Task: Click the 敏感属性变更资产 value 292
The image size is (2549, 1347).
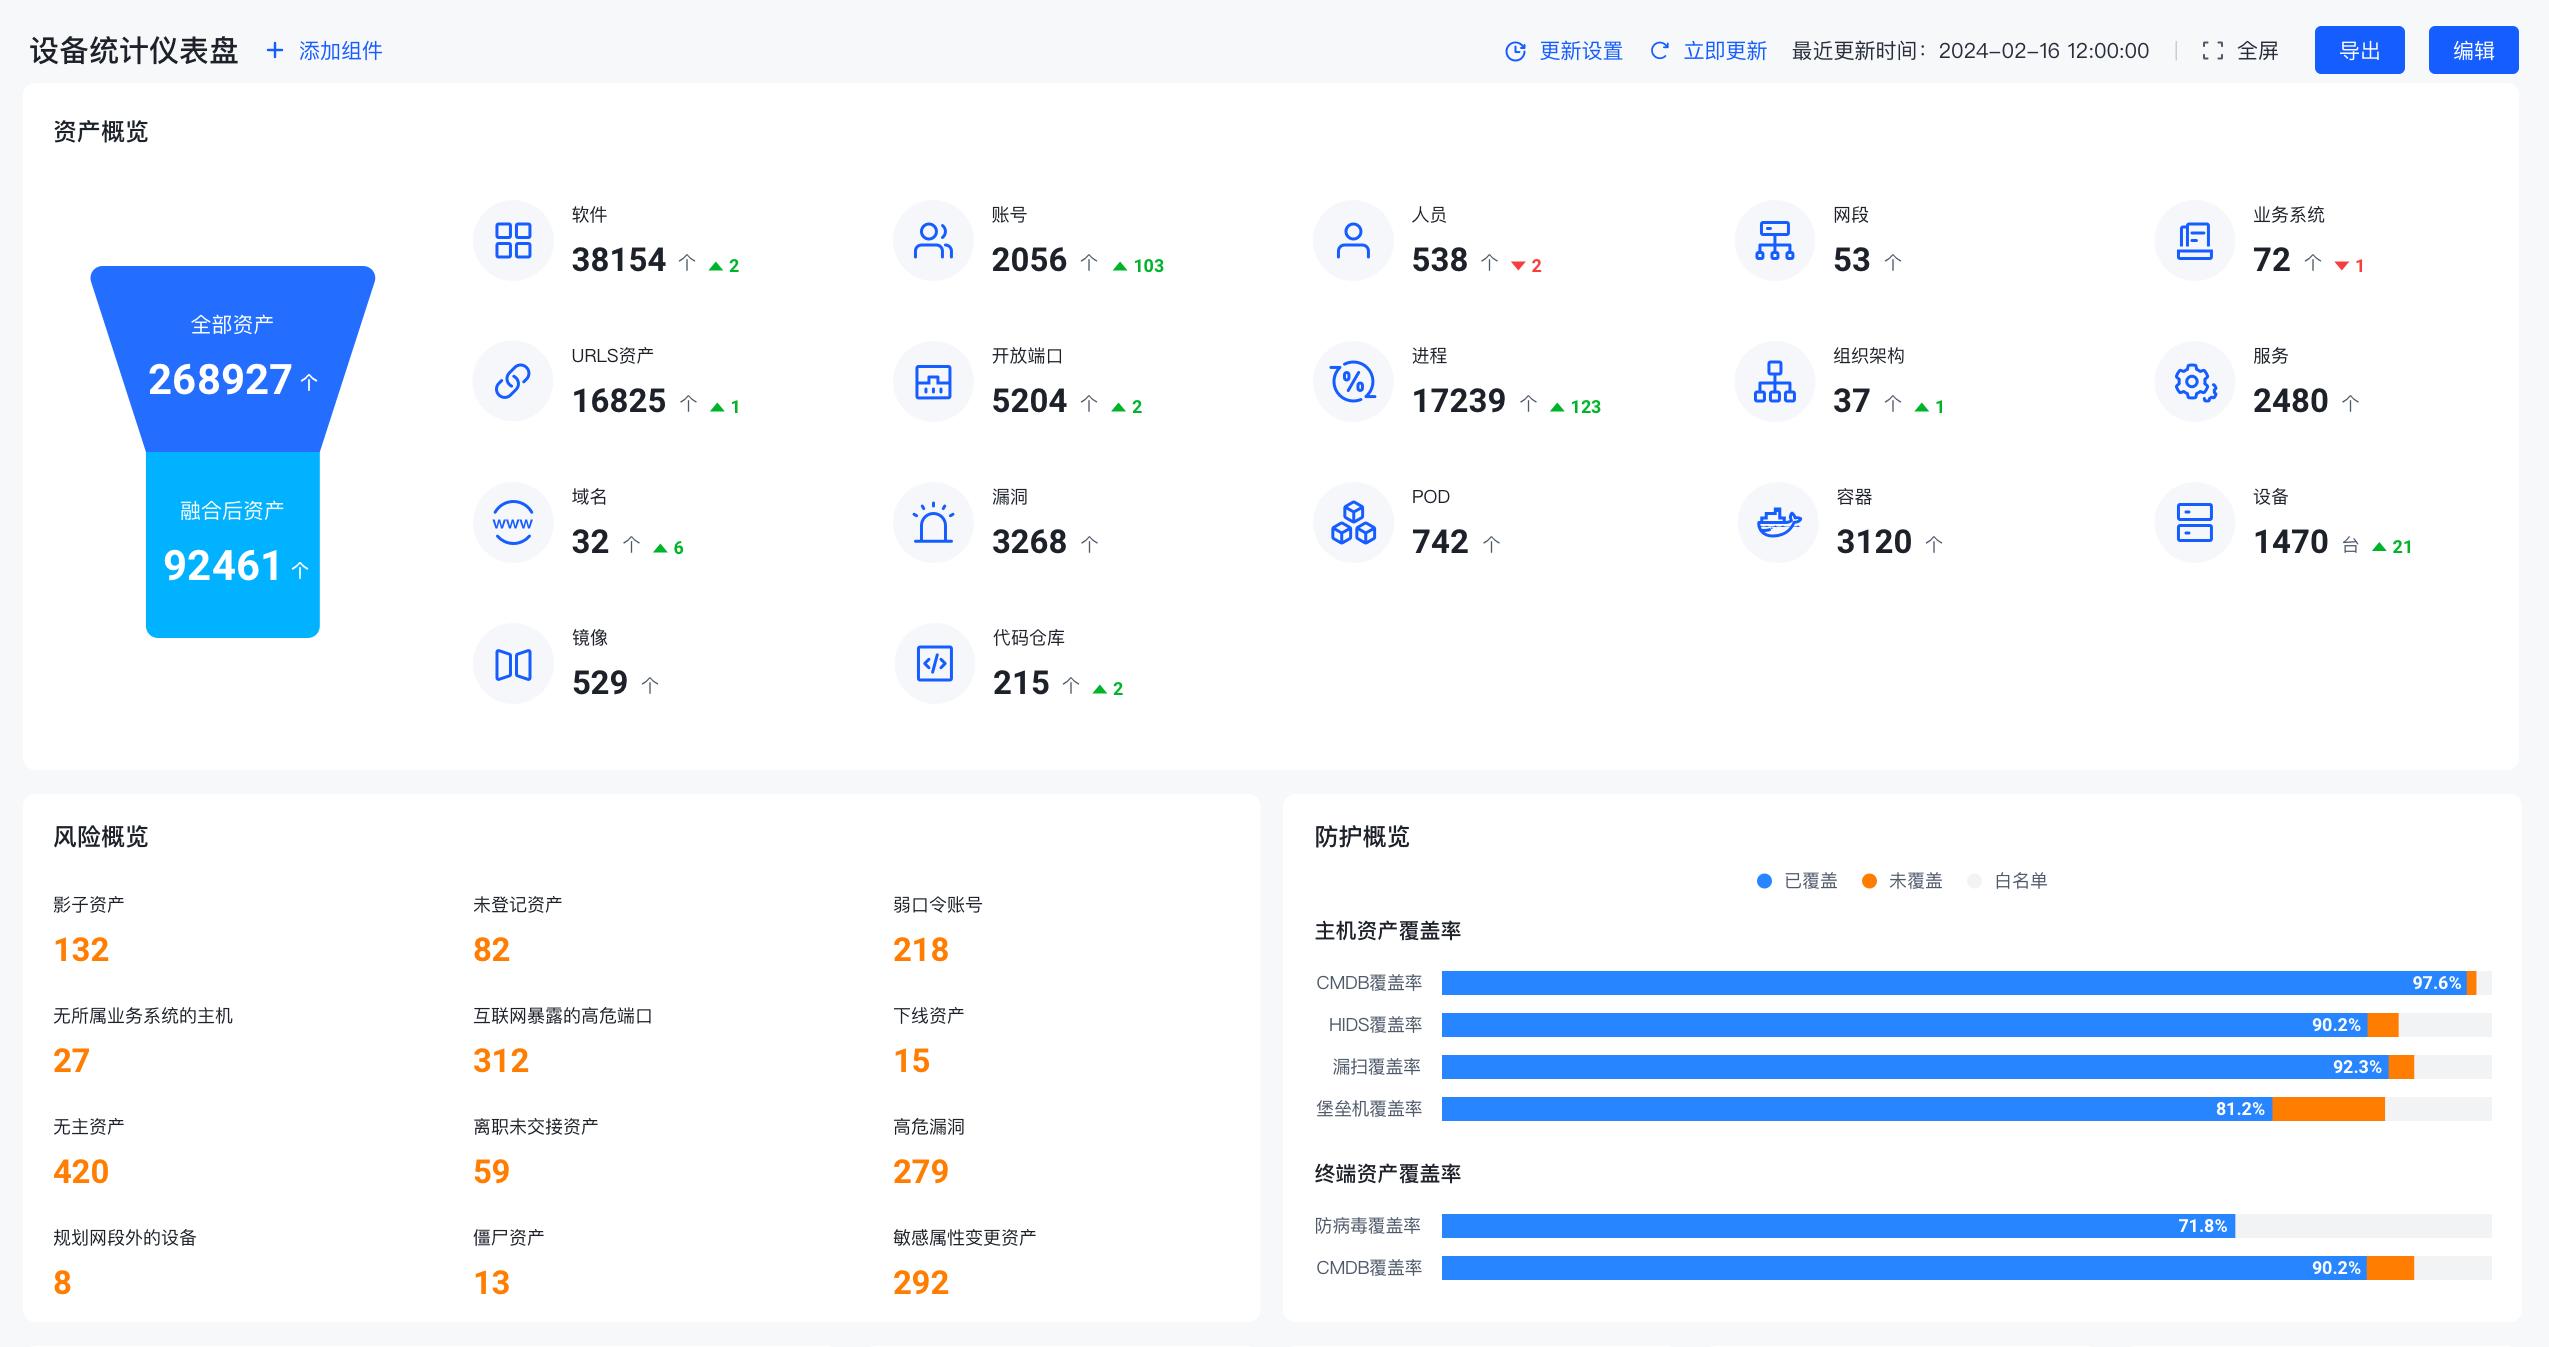Action: (921, 1283)
